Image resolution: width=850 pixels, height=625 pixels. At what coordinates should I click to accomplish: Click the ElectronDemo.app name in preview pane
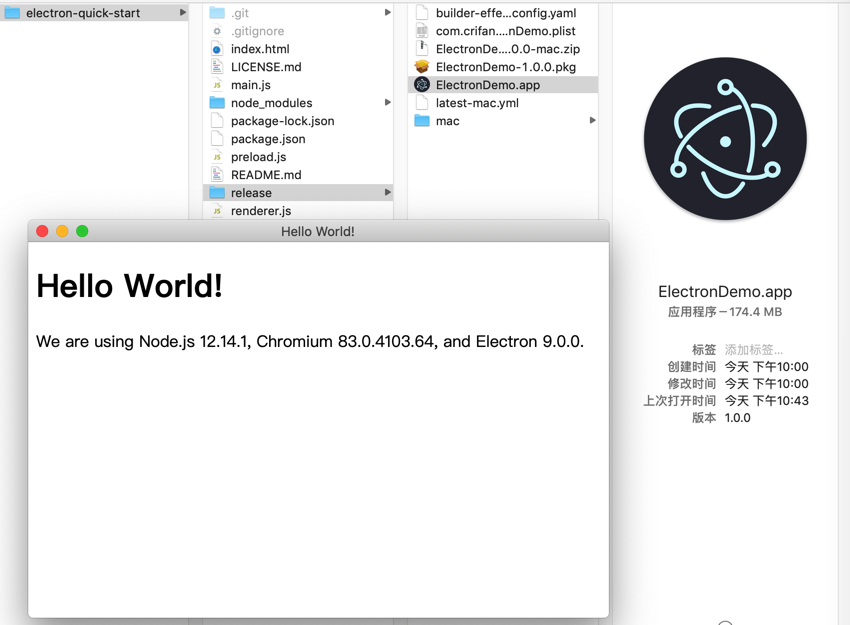coord(725,292)
